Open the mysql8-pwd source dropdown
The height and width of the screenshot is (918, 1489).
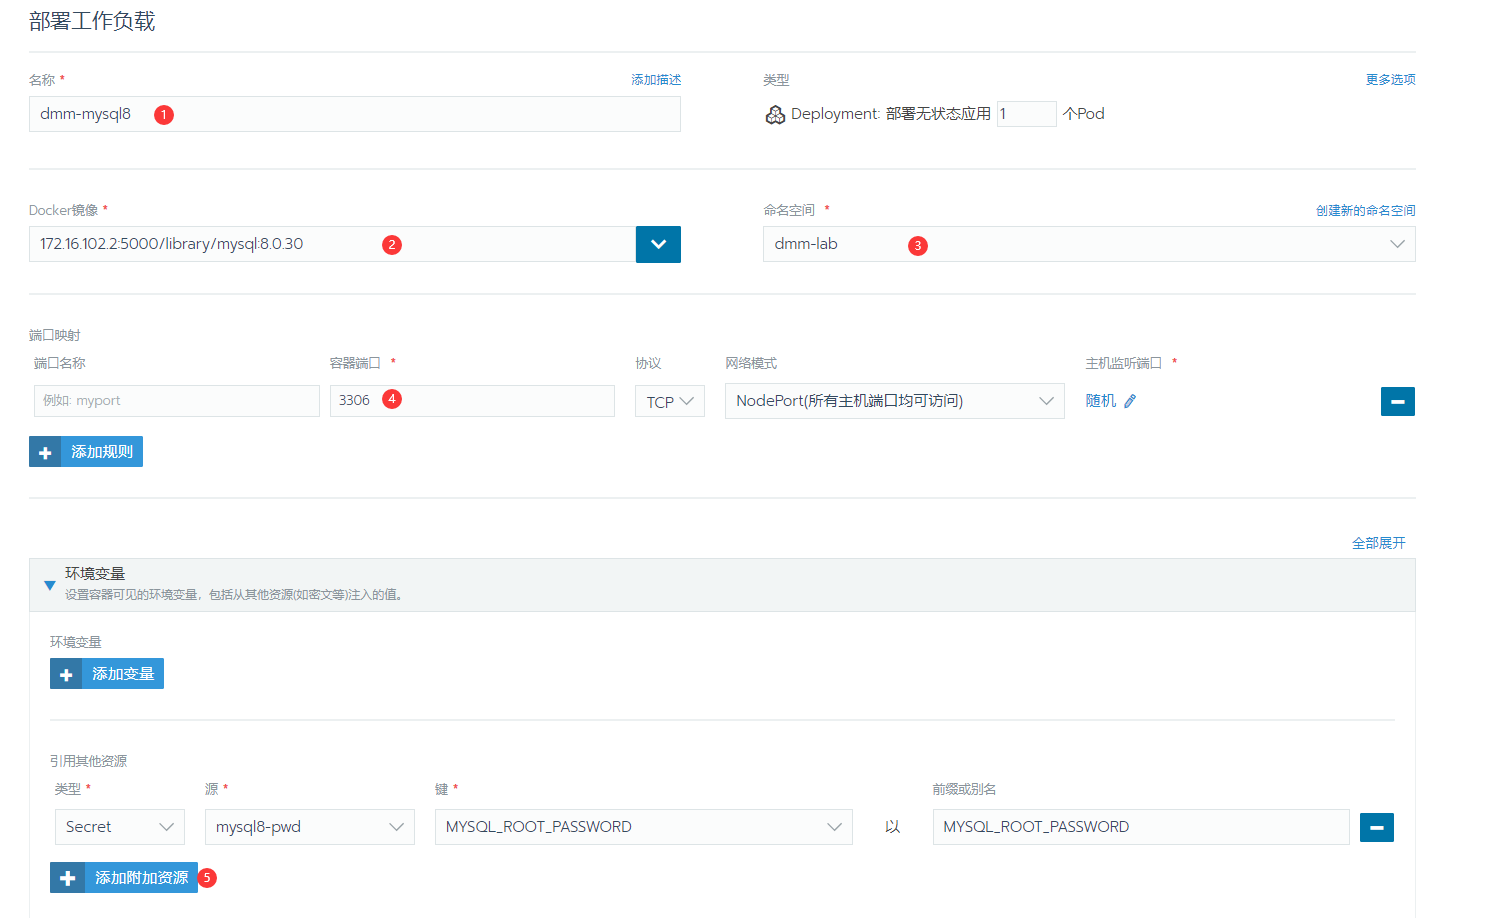click(x=310, y=827)
